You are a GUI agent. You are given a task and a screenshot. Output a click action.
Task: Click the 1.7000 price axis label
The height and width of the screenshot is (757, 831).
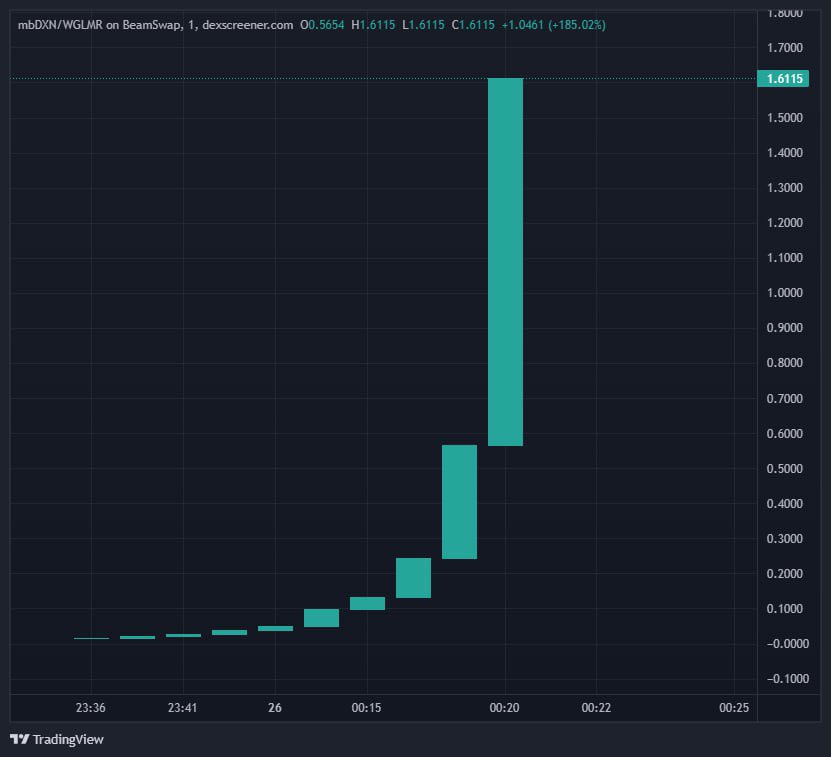coord(785,48)
